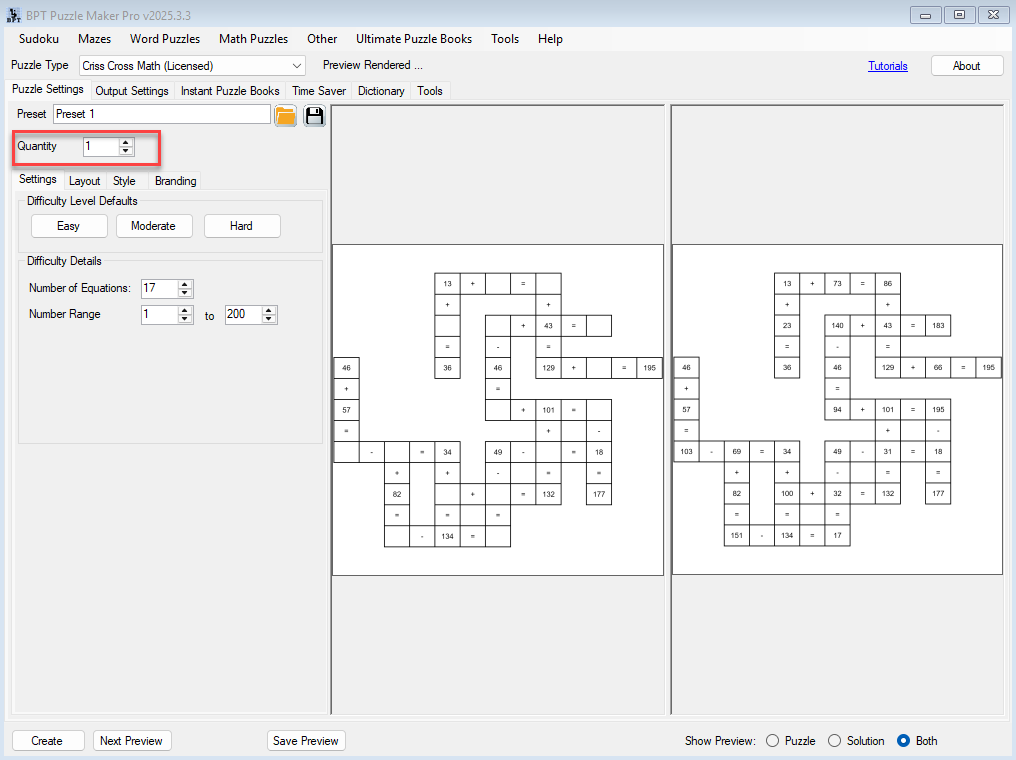Screen dimensions: 1016x760
Task: Click the Hard difficulty button
Action: (241, 226)
